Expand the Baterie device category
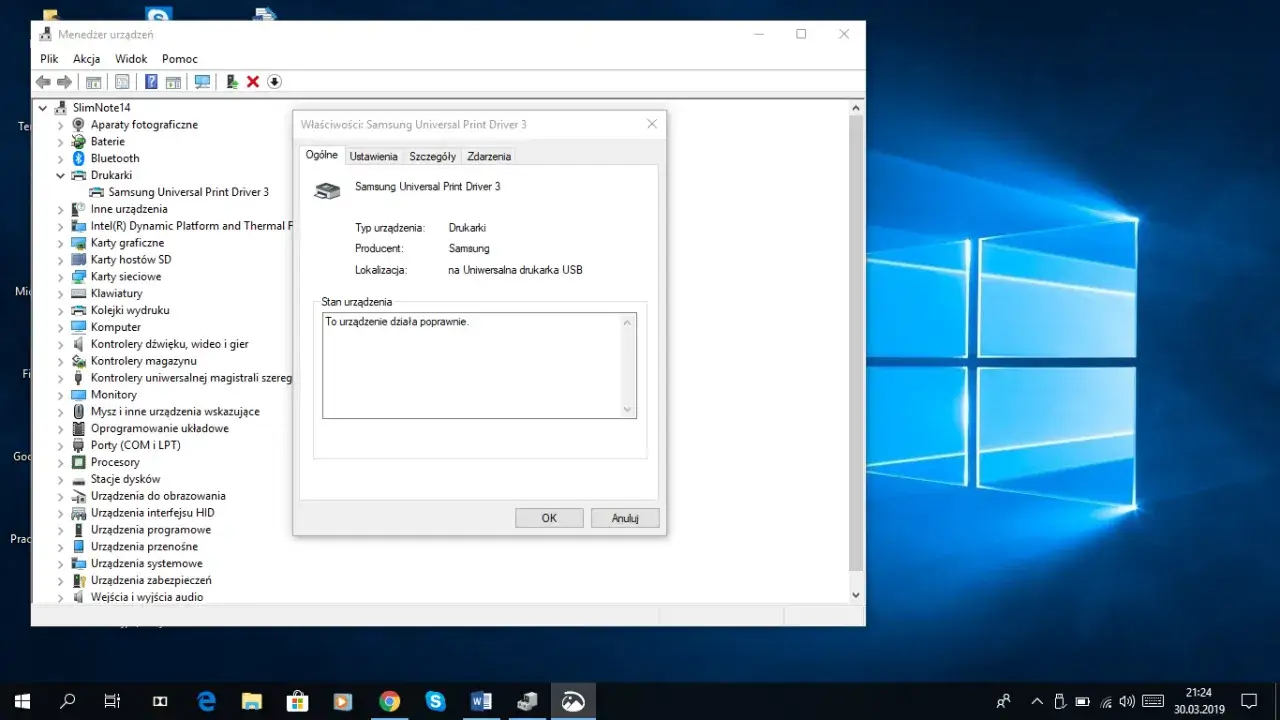Screen dimensions: 1280x720 [x=62, y=141]
